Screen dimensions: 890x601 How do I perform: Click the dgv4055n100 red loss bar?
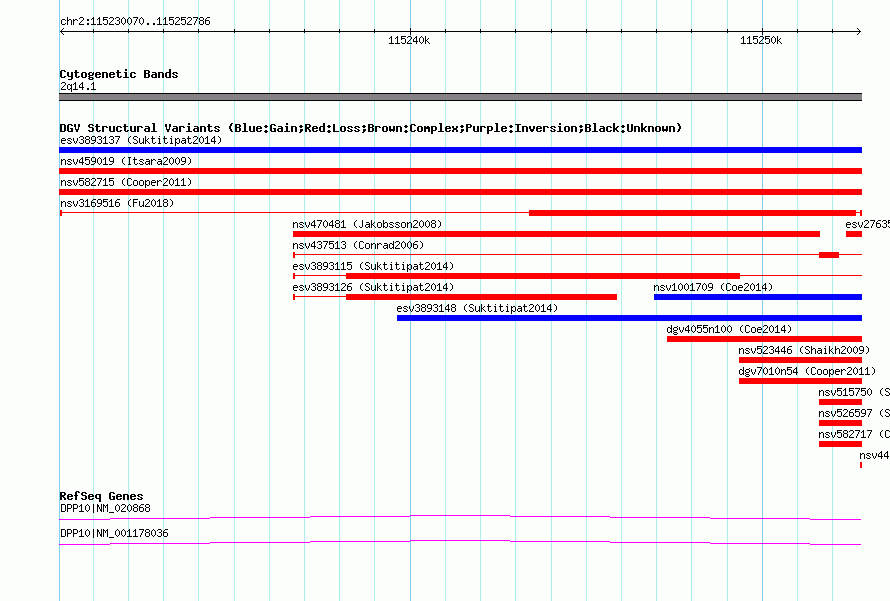coord(764,339)
